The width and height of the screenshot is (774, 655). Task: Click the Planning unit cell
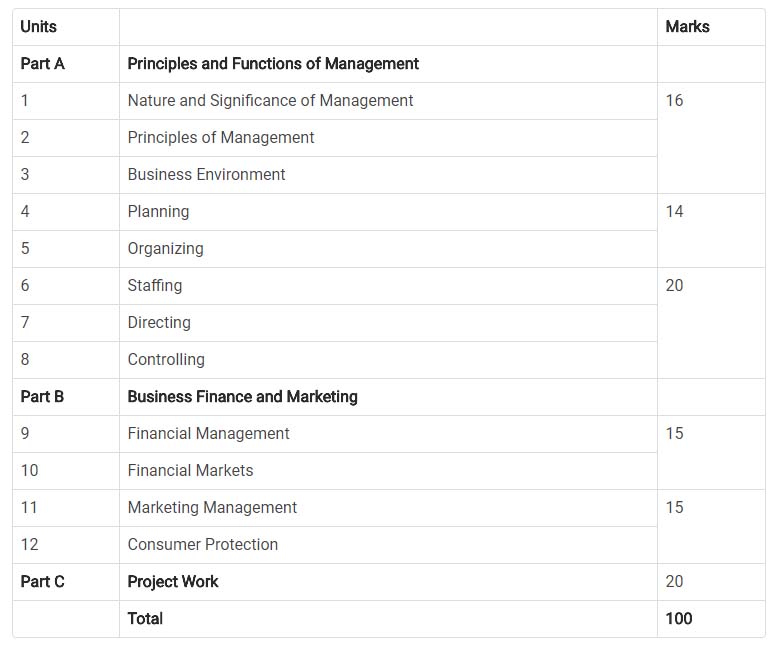[x=158, y=212]
